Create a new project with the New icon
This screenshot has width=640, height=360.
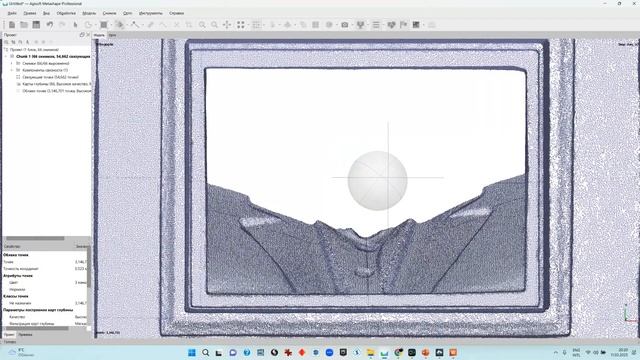[12, 25]
